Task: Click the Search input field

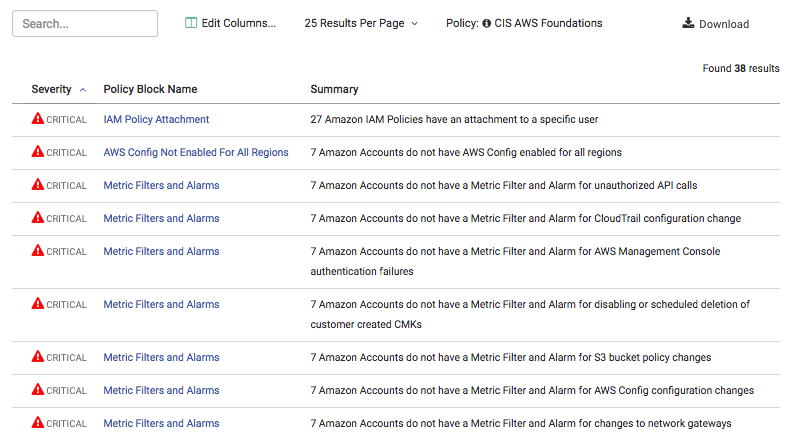Action: coord(85,23)
